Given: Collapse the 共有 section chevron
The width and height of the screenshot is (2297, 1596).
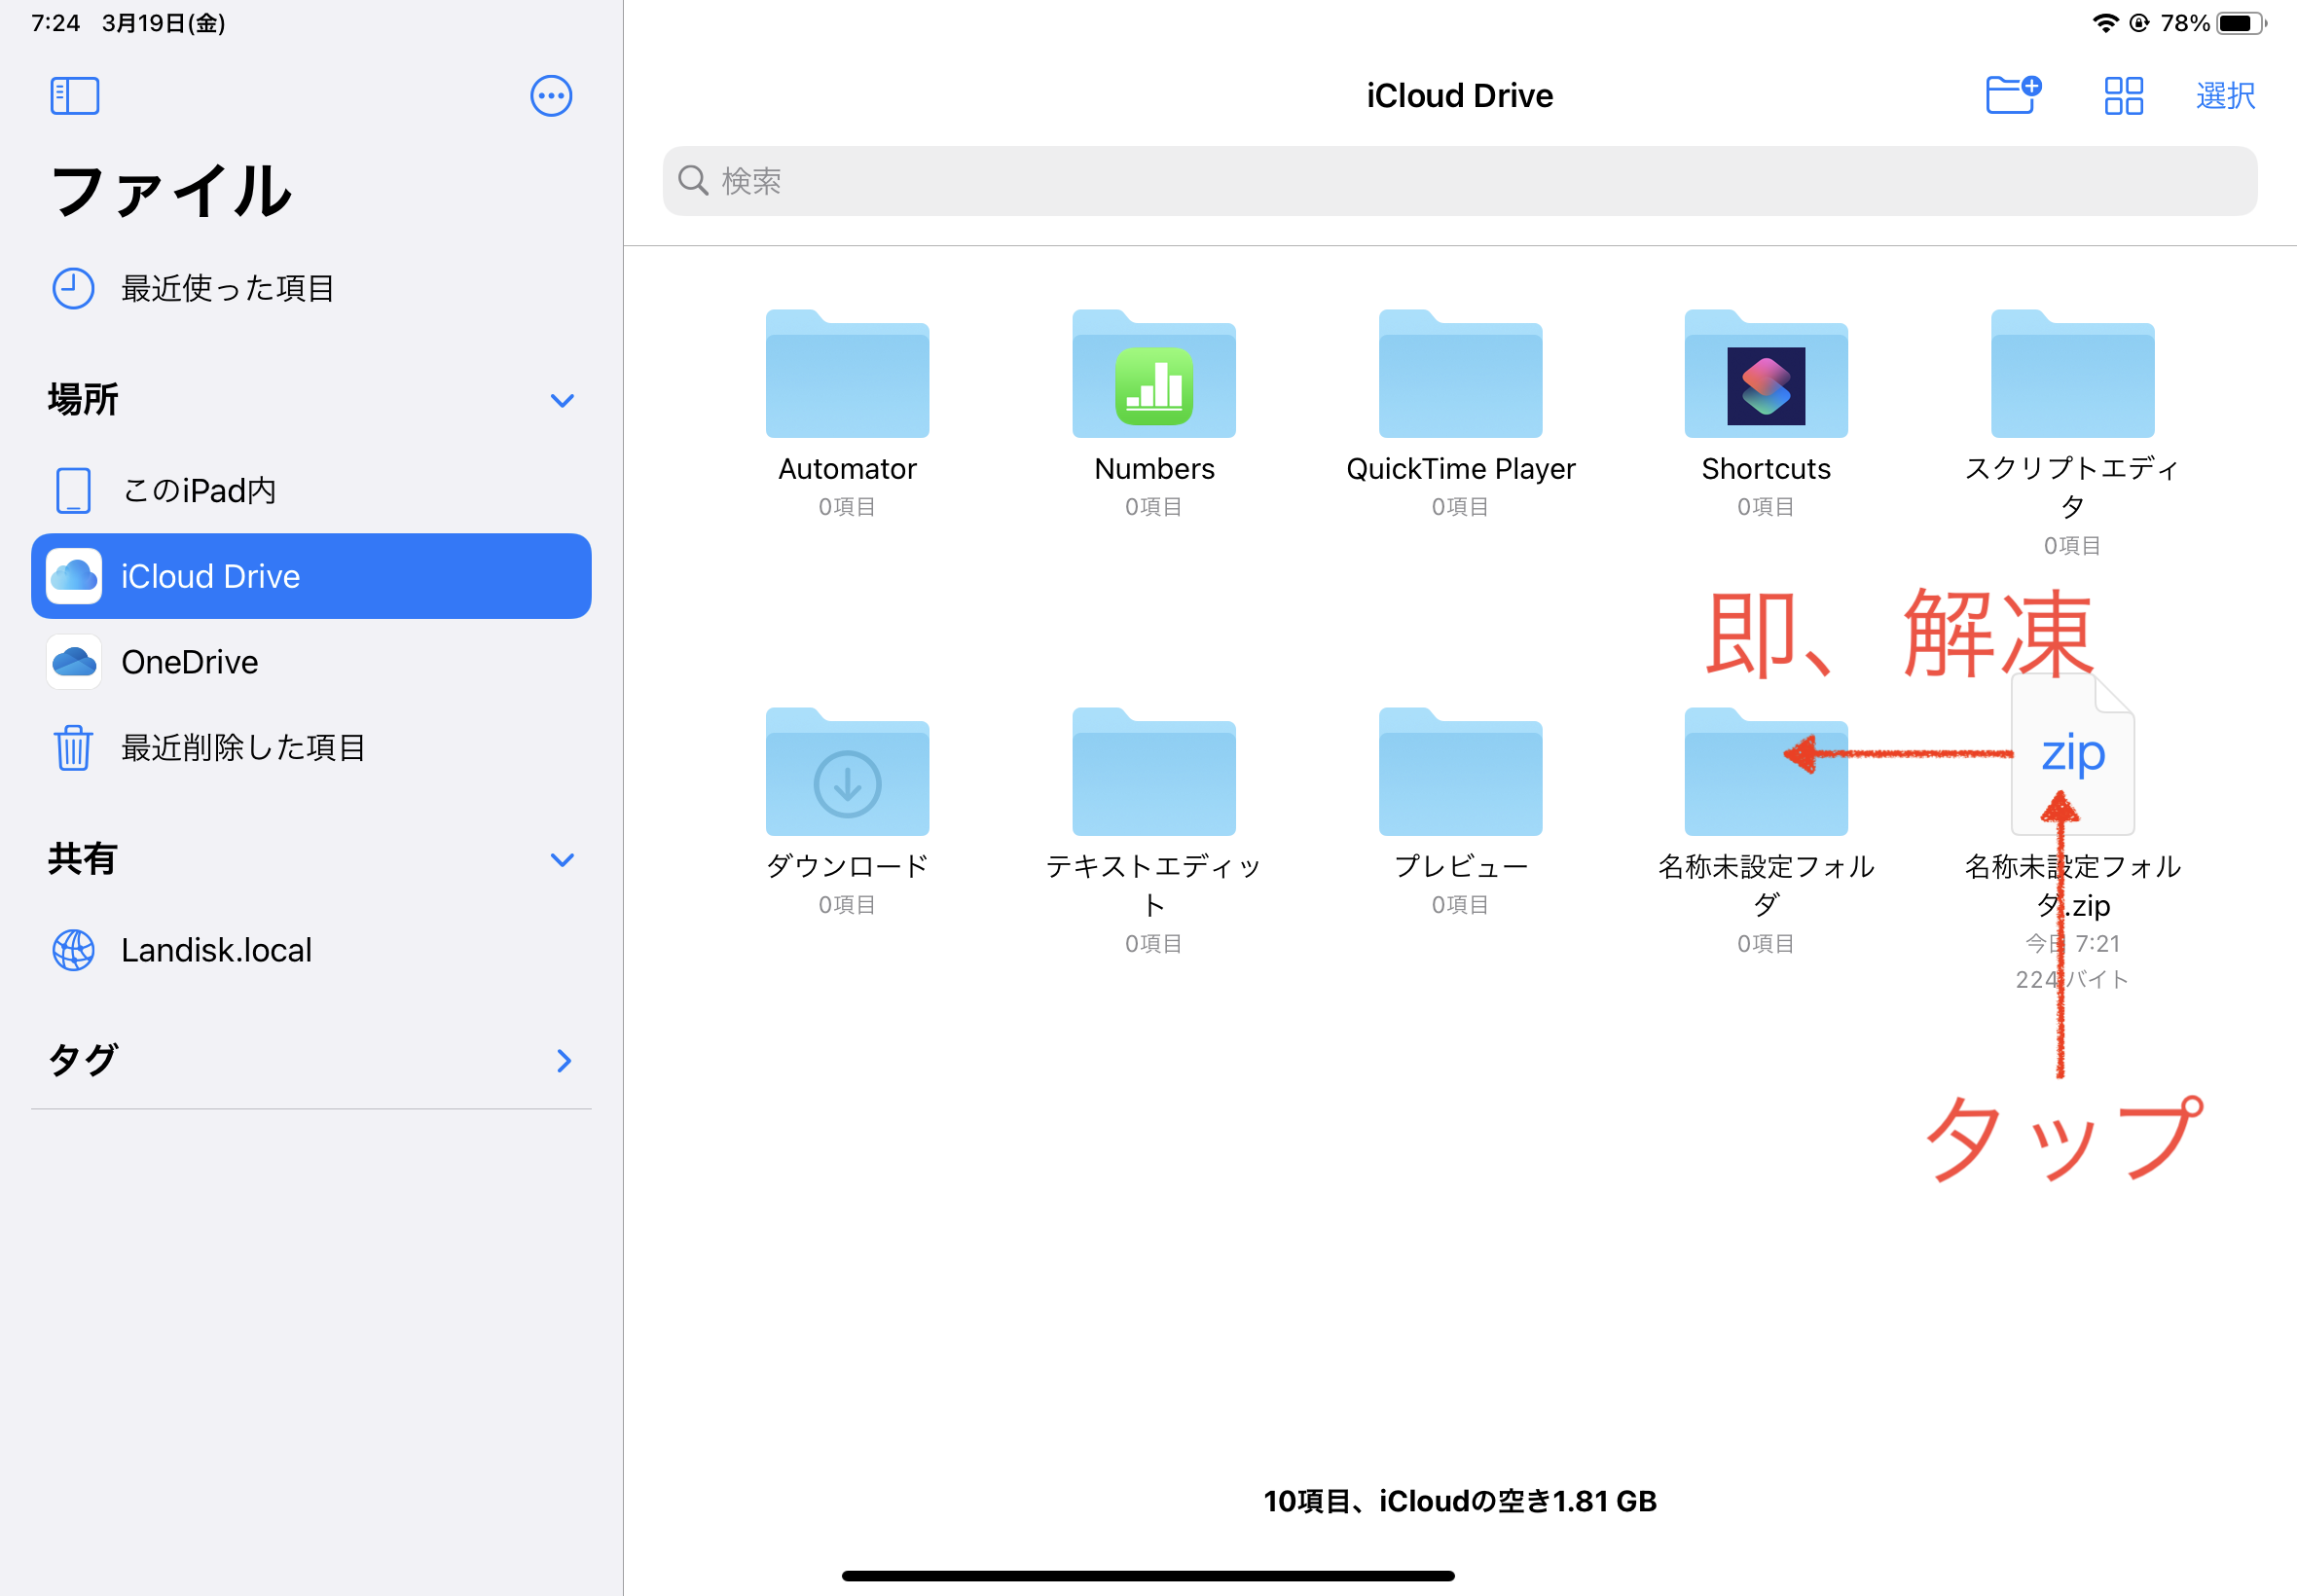Looking at the screenshot, I should [x=562, y=860].
